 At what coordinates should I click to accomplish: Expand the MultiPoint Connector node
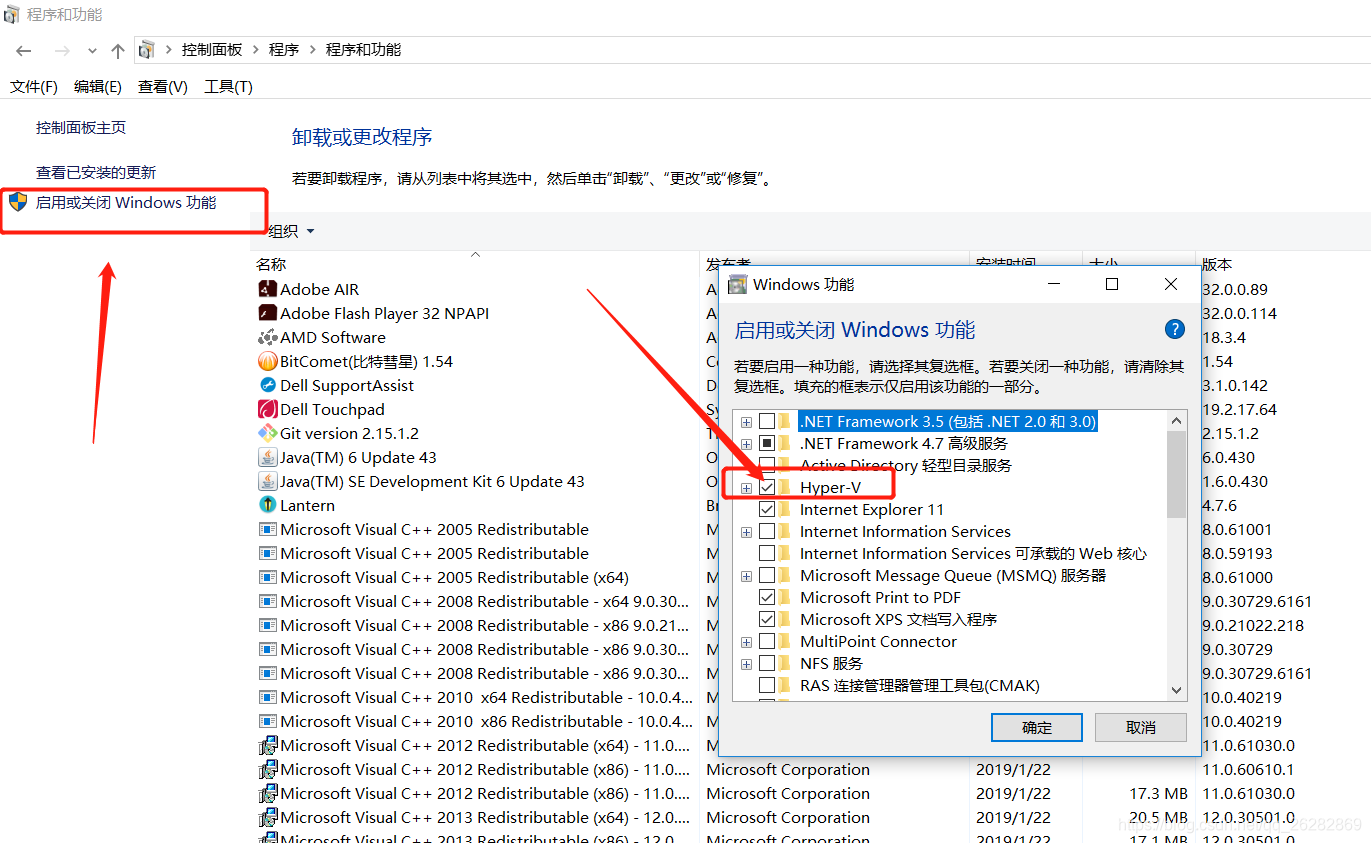point(746,641)
